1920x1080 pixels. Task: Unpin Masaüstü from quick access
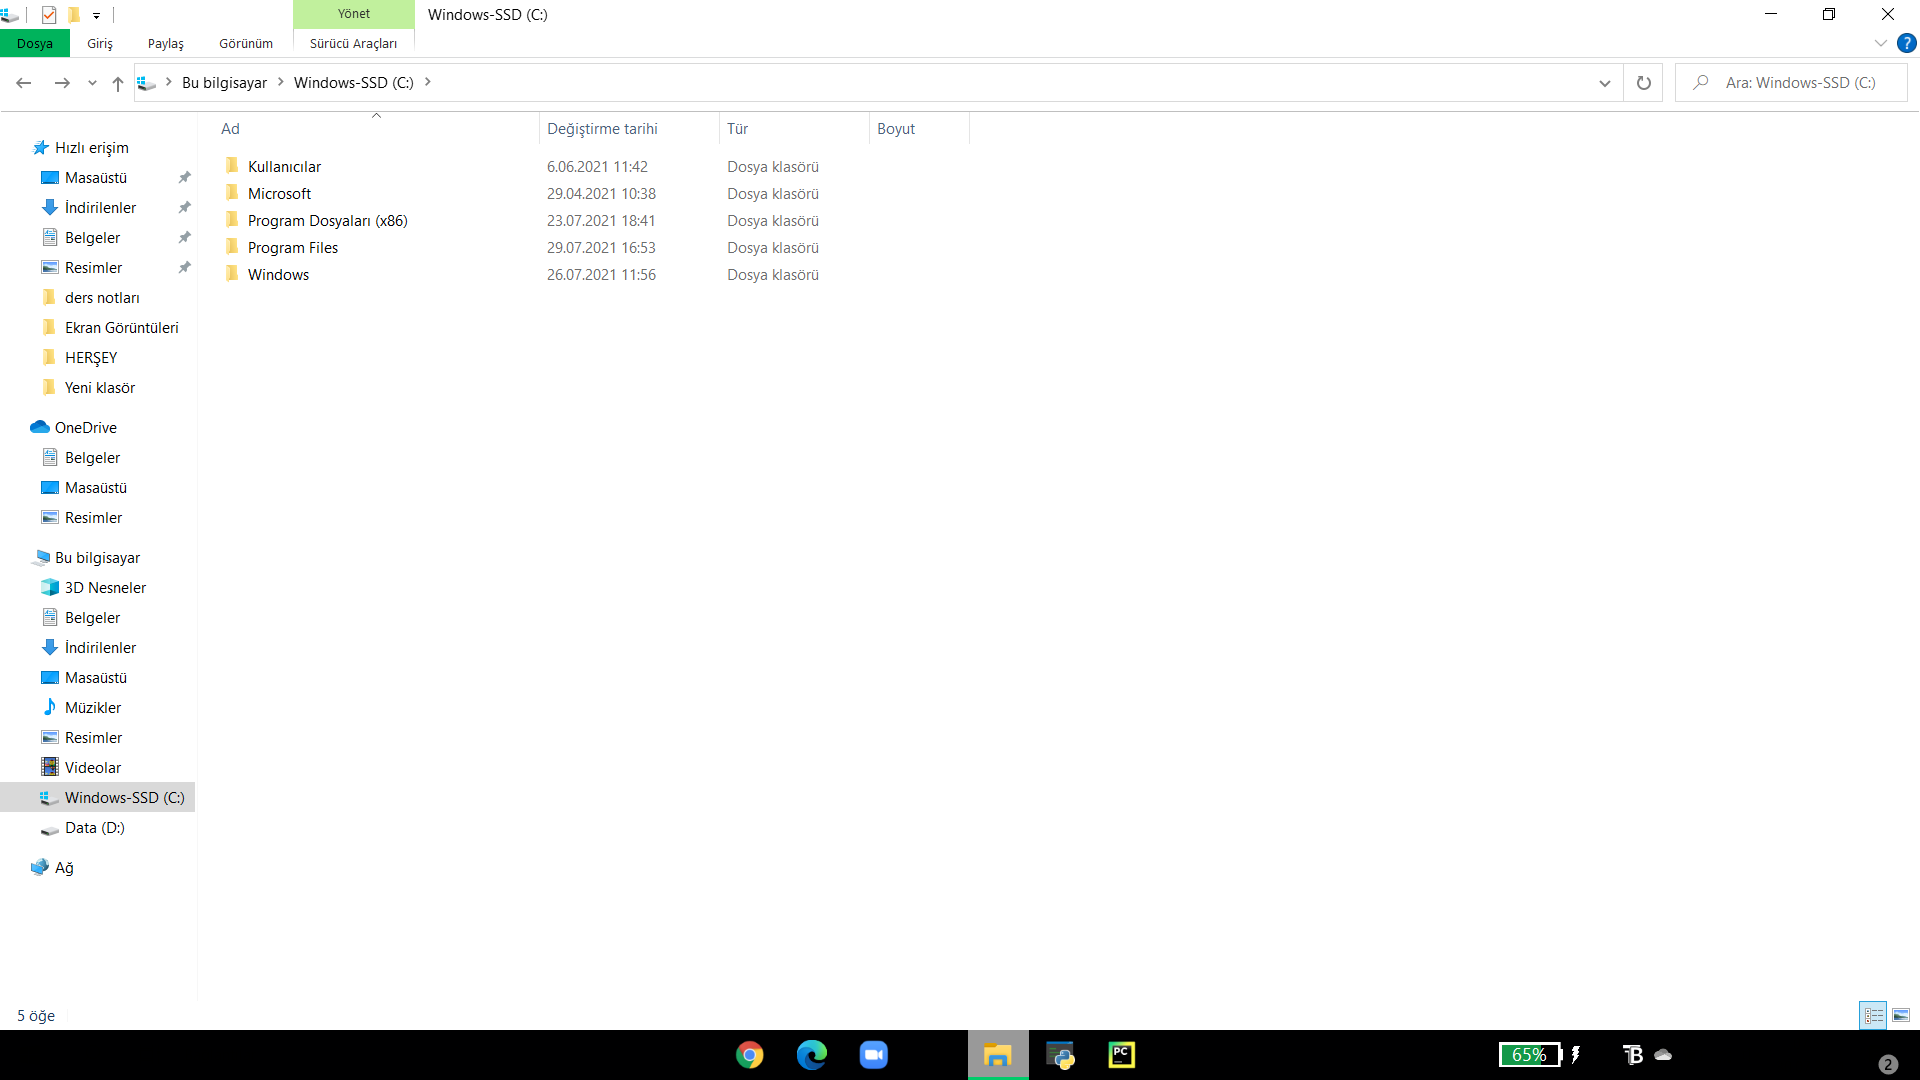184,178
